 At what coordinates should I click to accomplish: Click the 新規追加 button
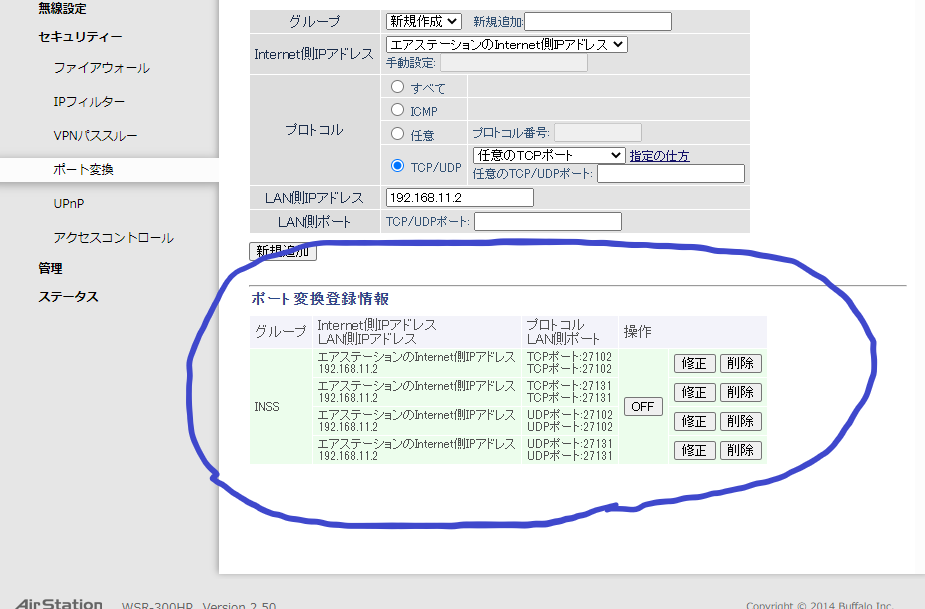[x=283, y=251]
